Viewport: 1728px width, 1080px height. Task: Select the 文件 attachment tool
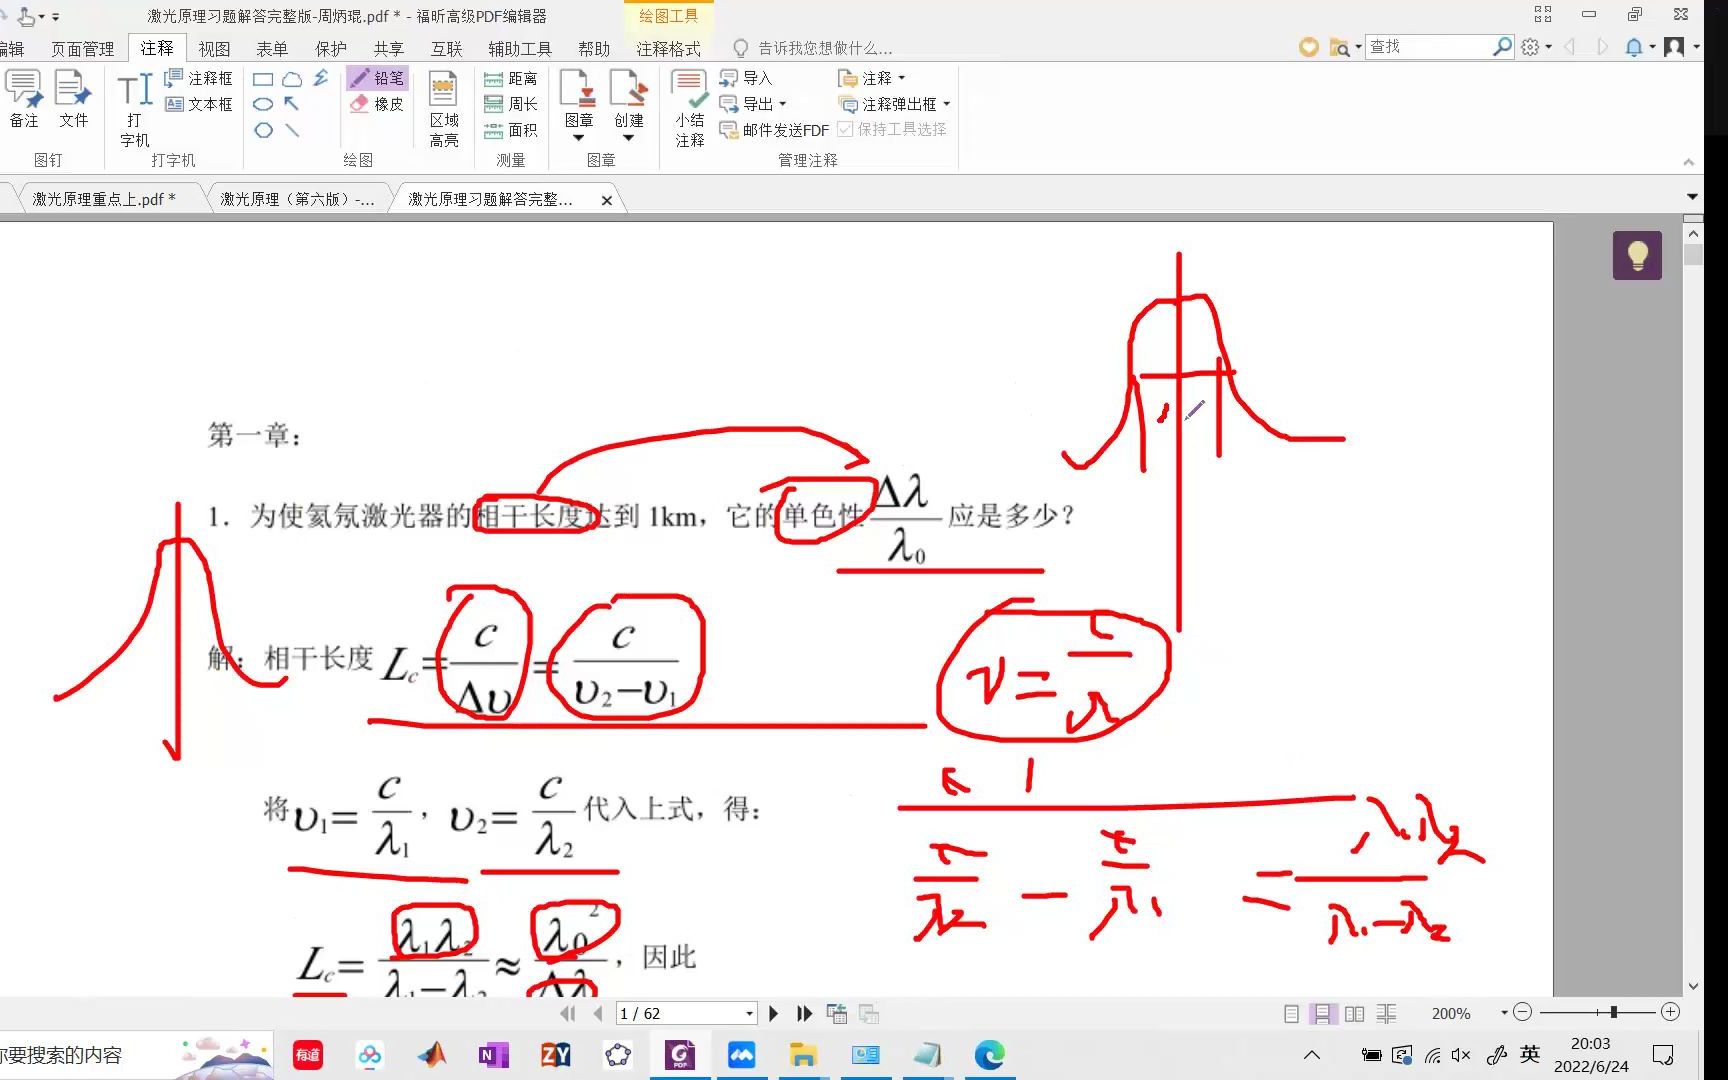point(73,99)
